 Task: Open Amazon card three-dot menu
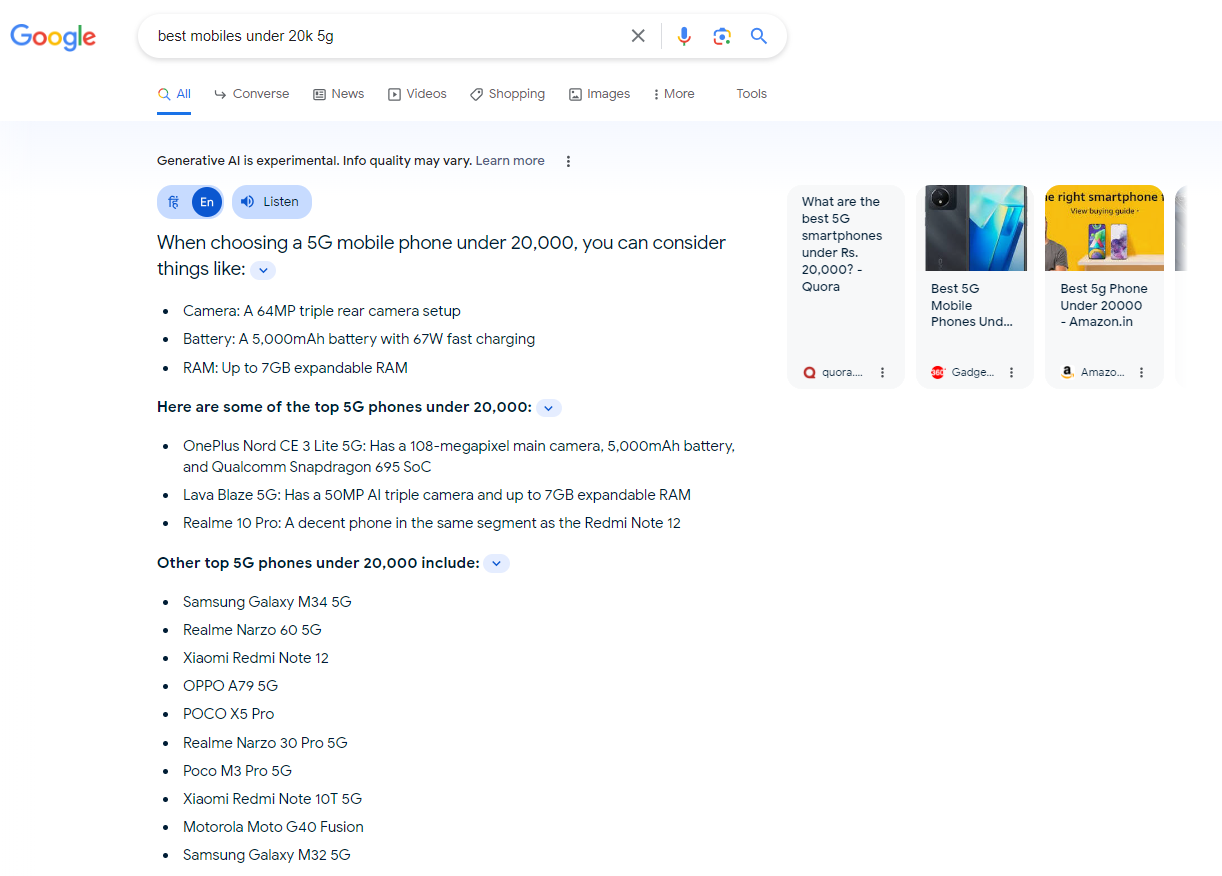click(1141, 372)
